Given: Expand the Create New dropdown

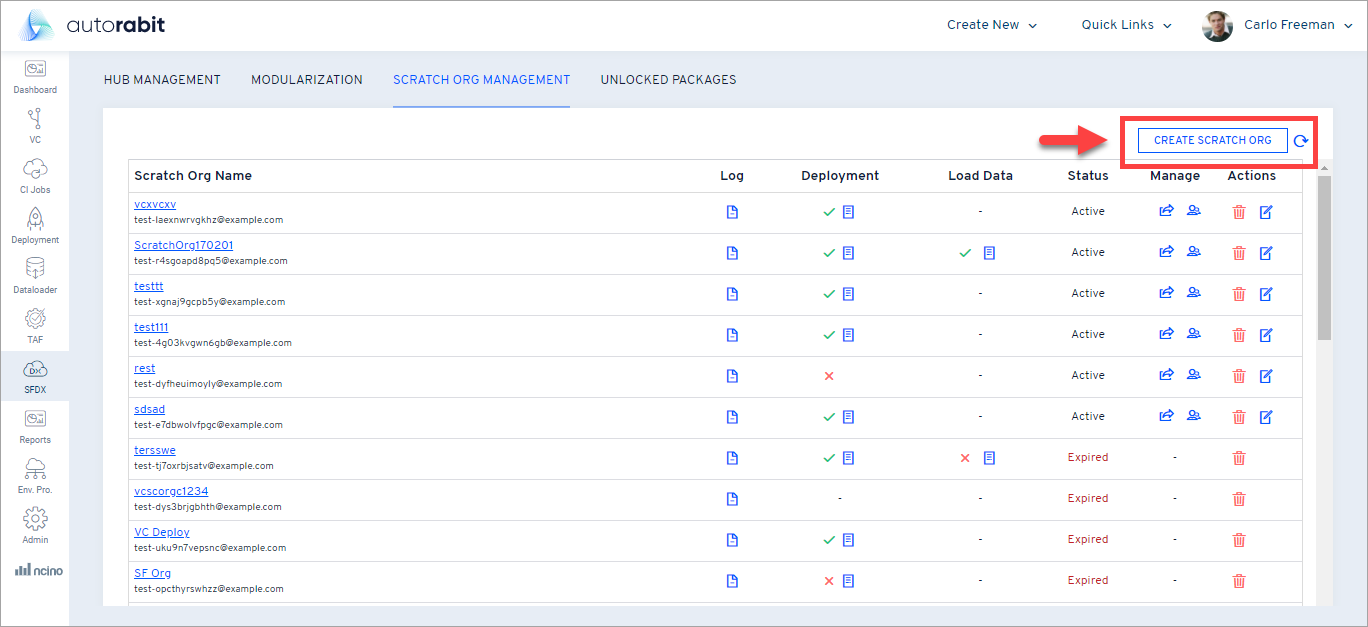Looking at the screenshot, I should coord(991,25).
